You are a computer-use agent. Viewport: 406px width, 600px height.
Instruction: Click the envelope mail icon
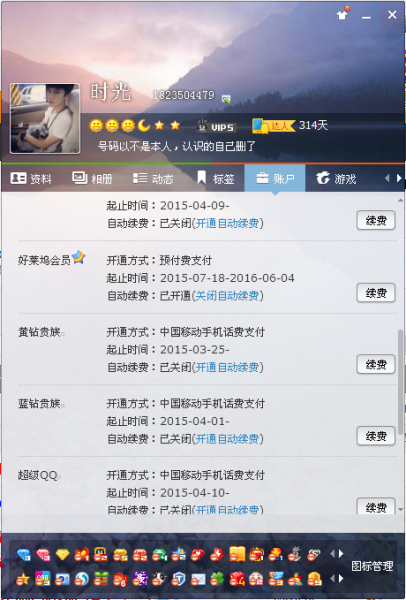198,579
